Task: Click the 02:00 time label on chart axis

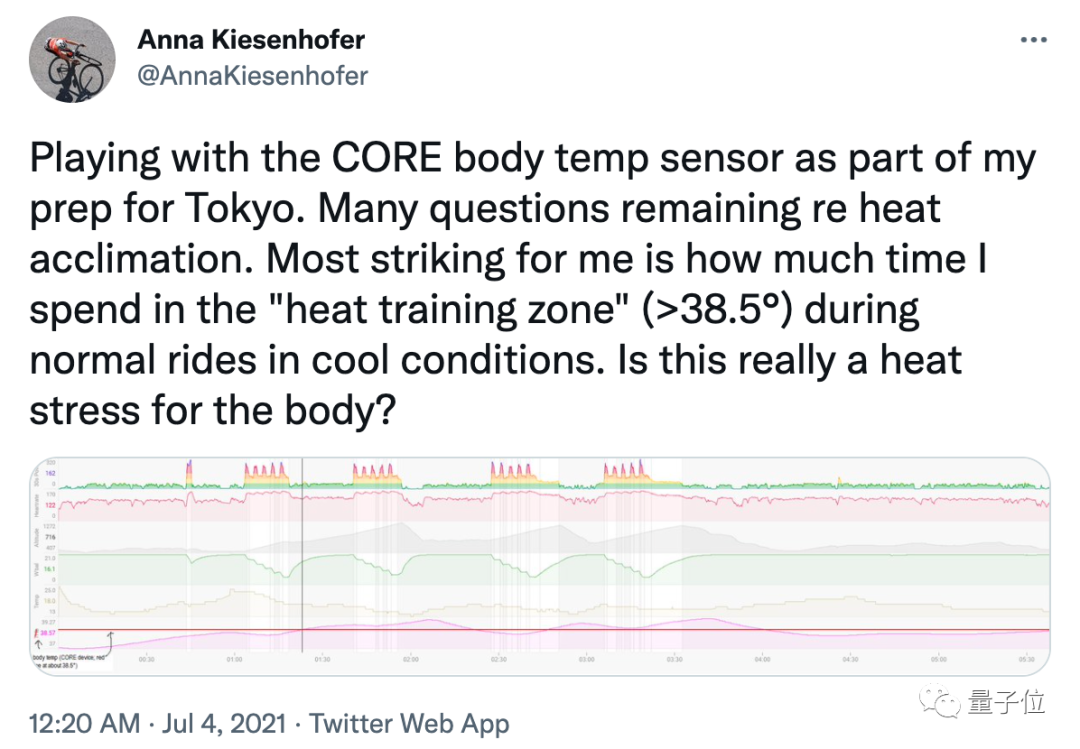Action: (410, 660)
